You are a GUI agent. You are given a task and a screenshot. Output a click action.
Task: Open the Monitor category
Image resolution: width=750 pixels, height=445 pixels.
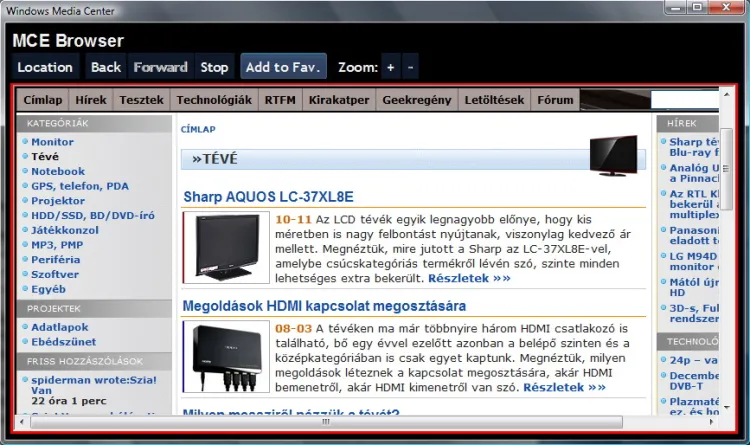(x=52, y=142)
